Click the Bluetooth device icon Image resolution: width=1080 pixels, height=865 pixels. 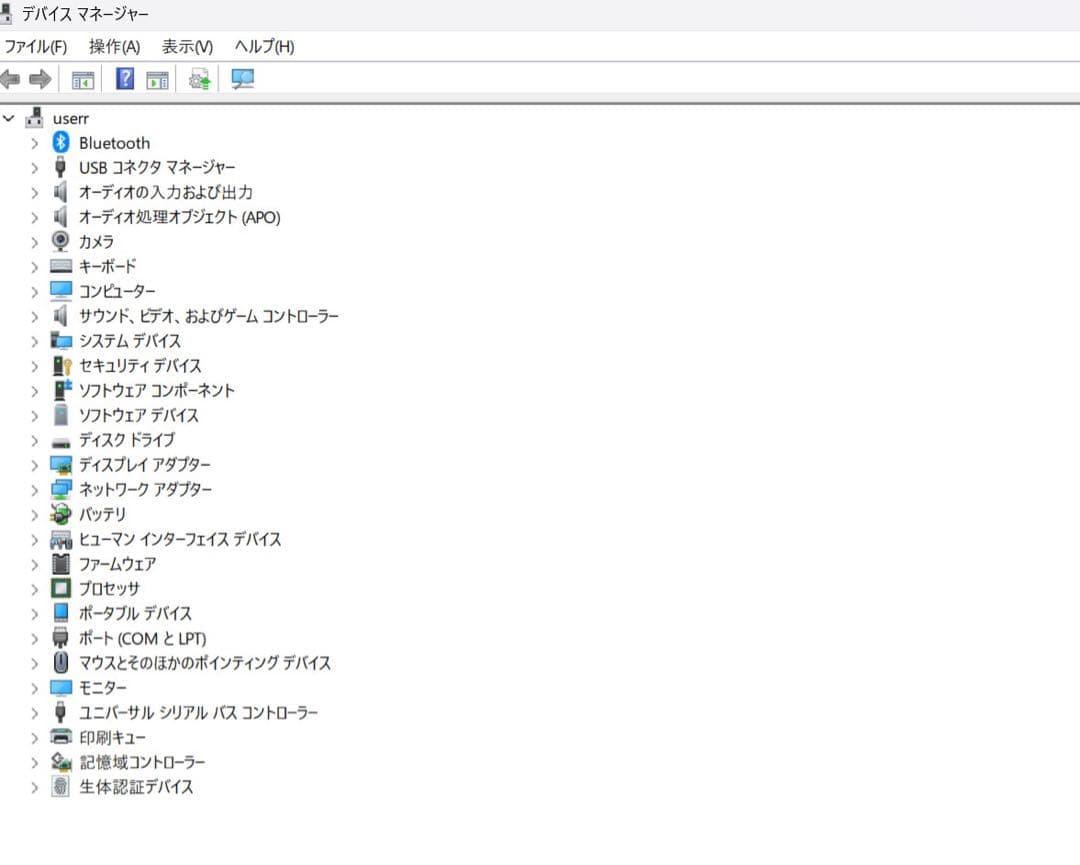(59, 142)
